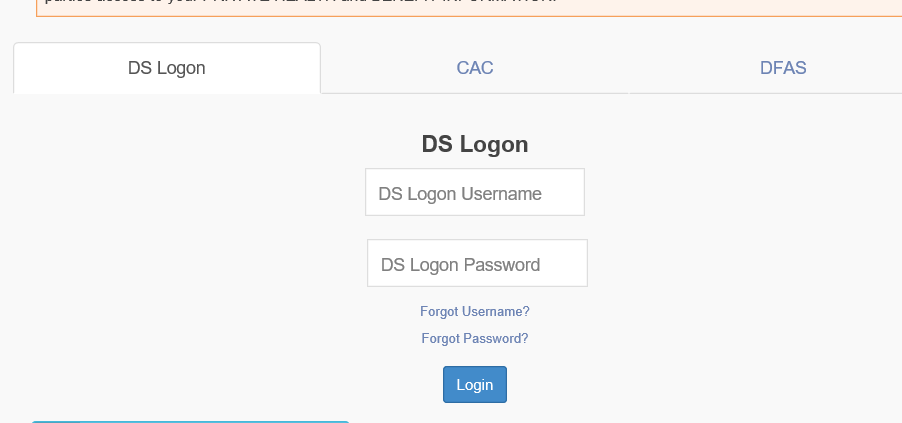
Task: Open the Forgot Username link
Action: tap(475, 312)
